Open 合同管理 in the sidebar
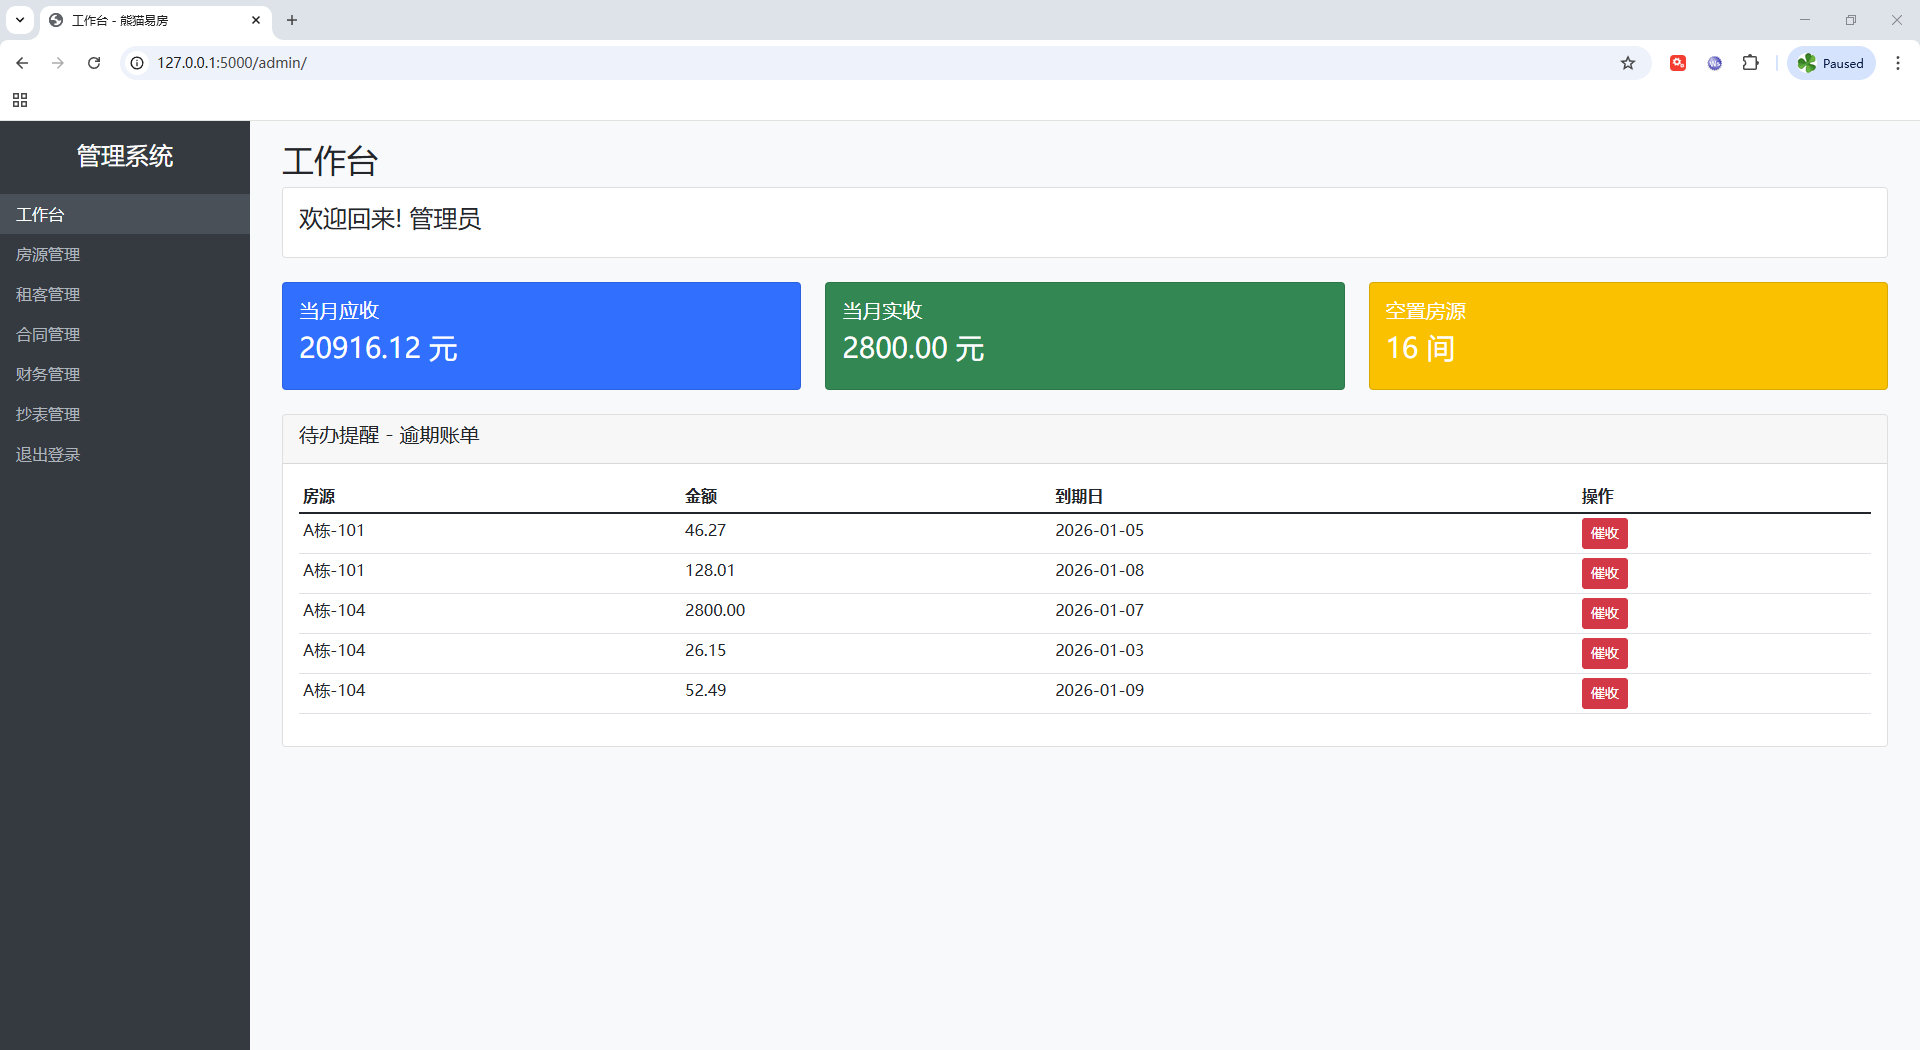The height and width of the screenshot is (1050, 1920). pos(125,334)
